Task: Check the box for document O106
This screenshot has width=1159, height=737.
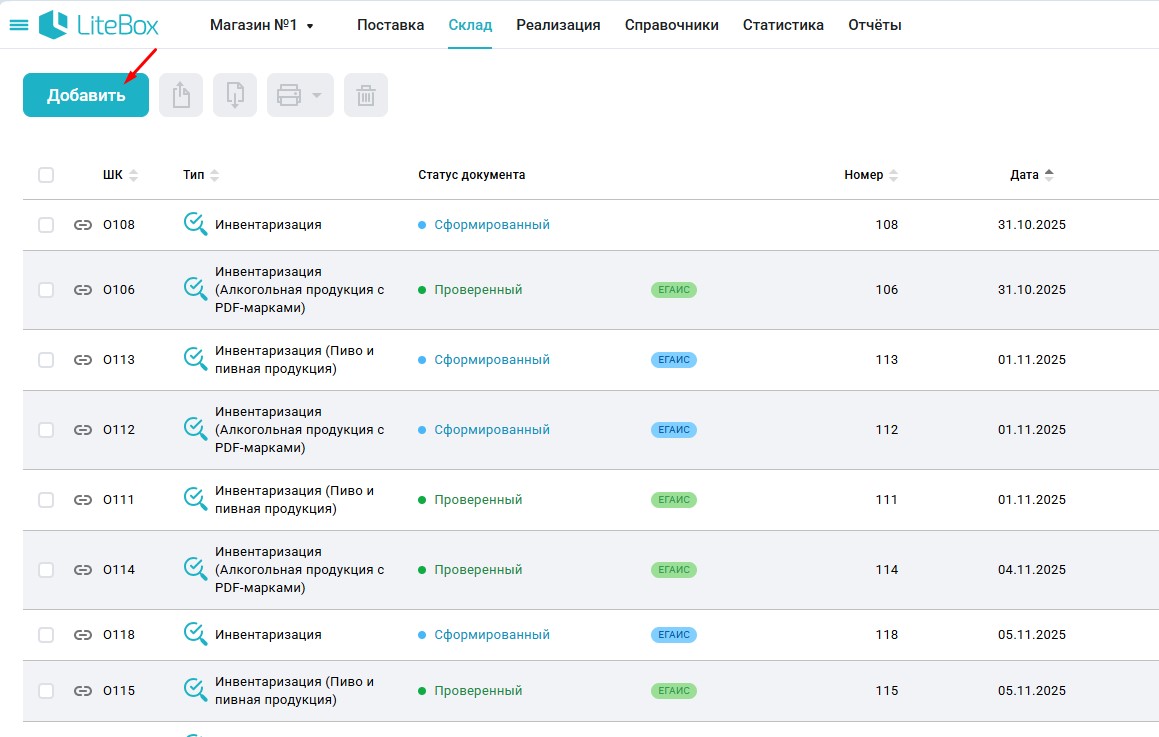Action: pos(46,290)
